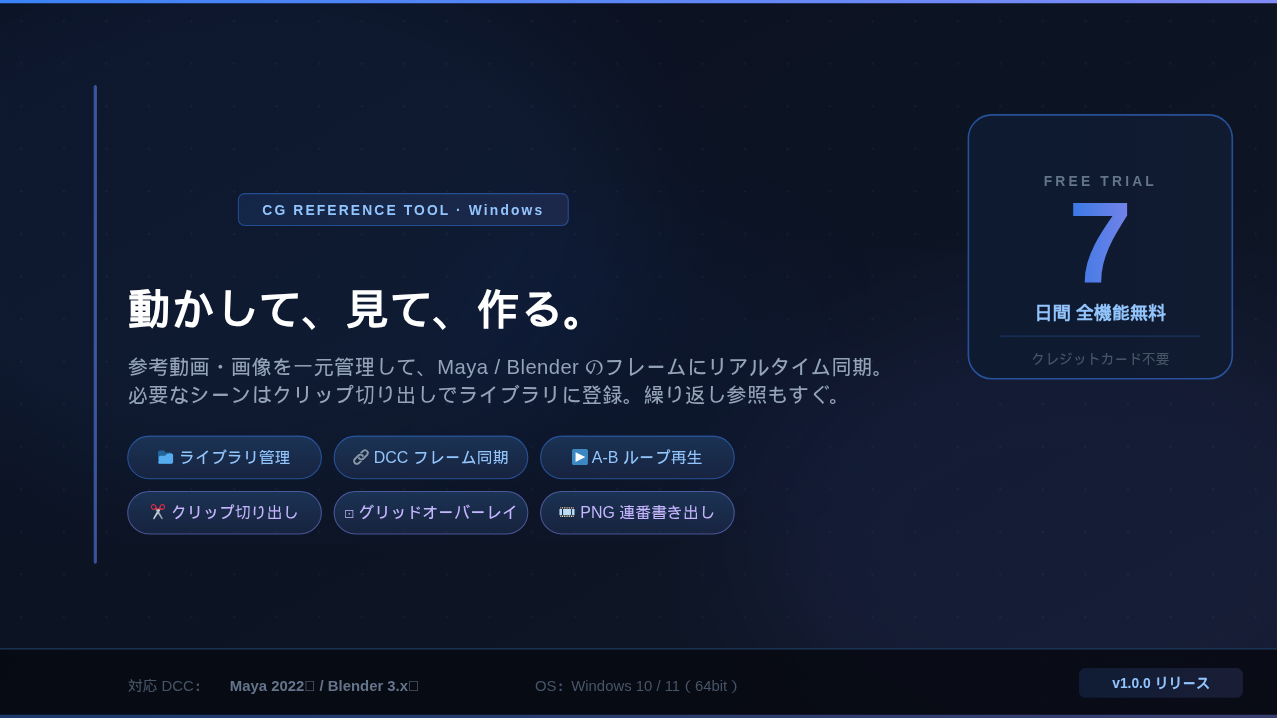Click the v1.0.0 リリース badge

tap(1161, 683)
